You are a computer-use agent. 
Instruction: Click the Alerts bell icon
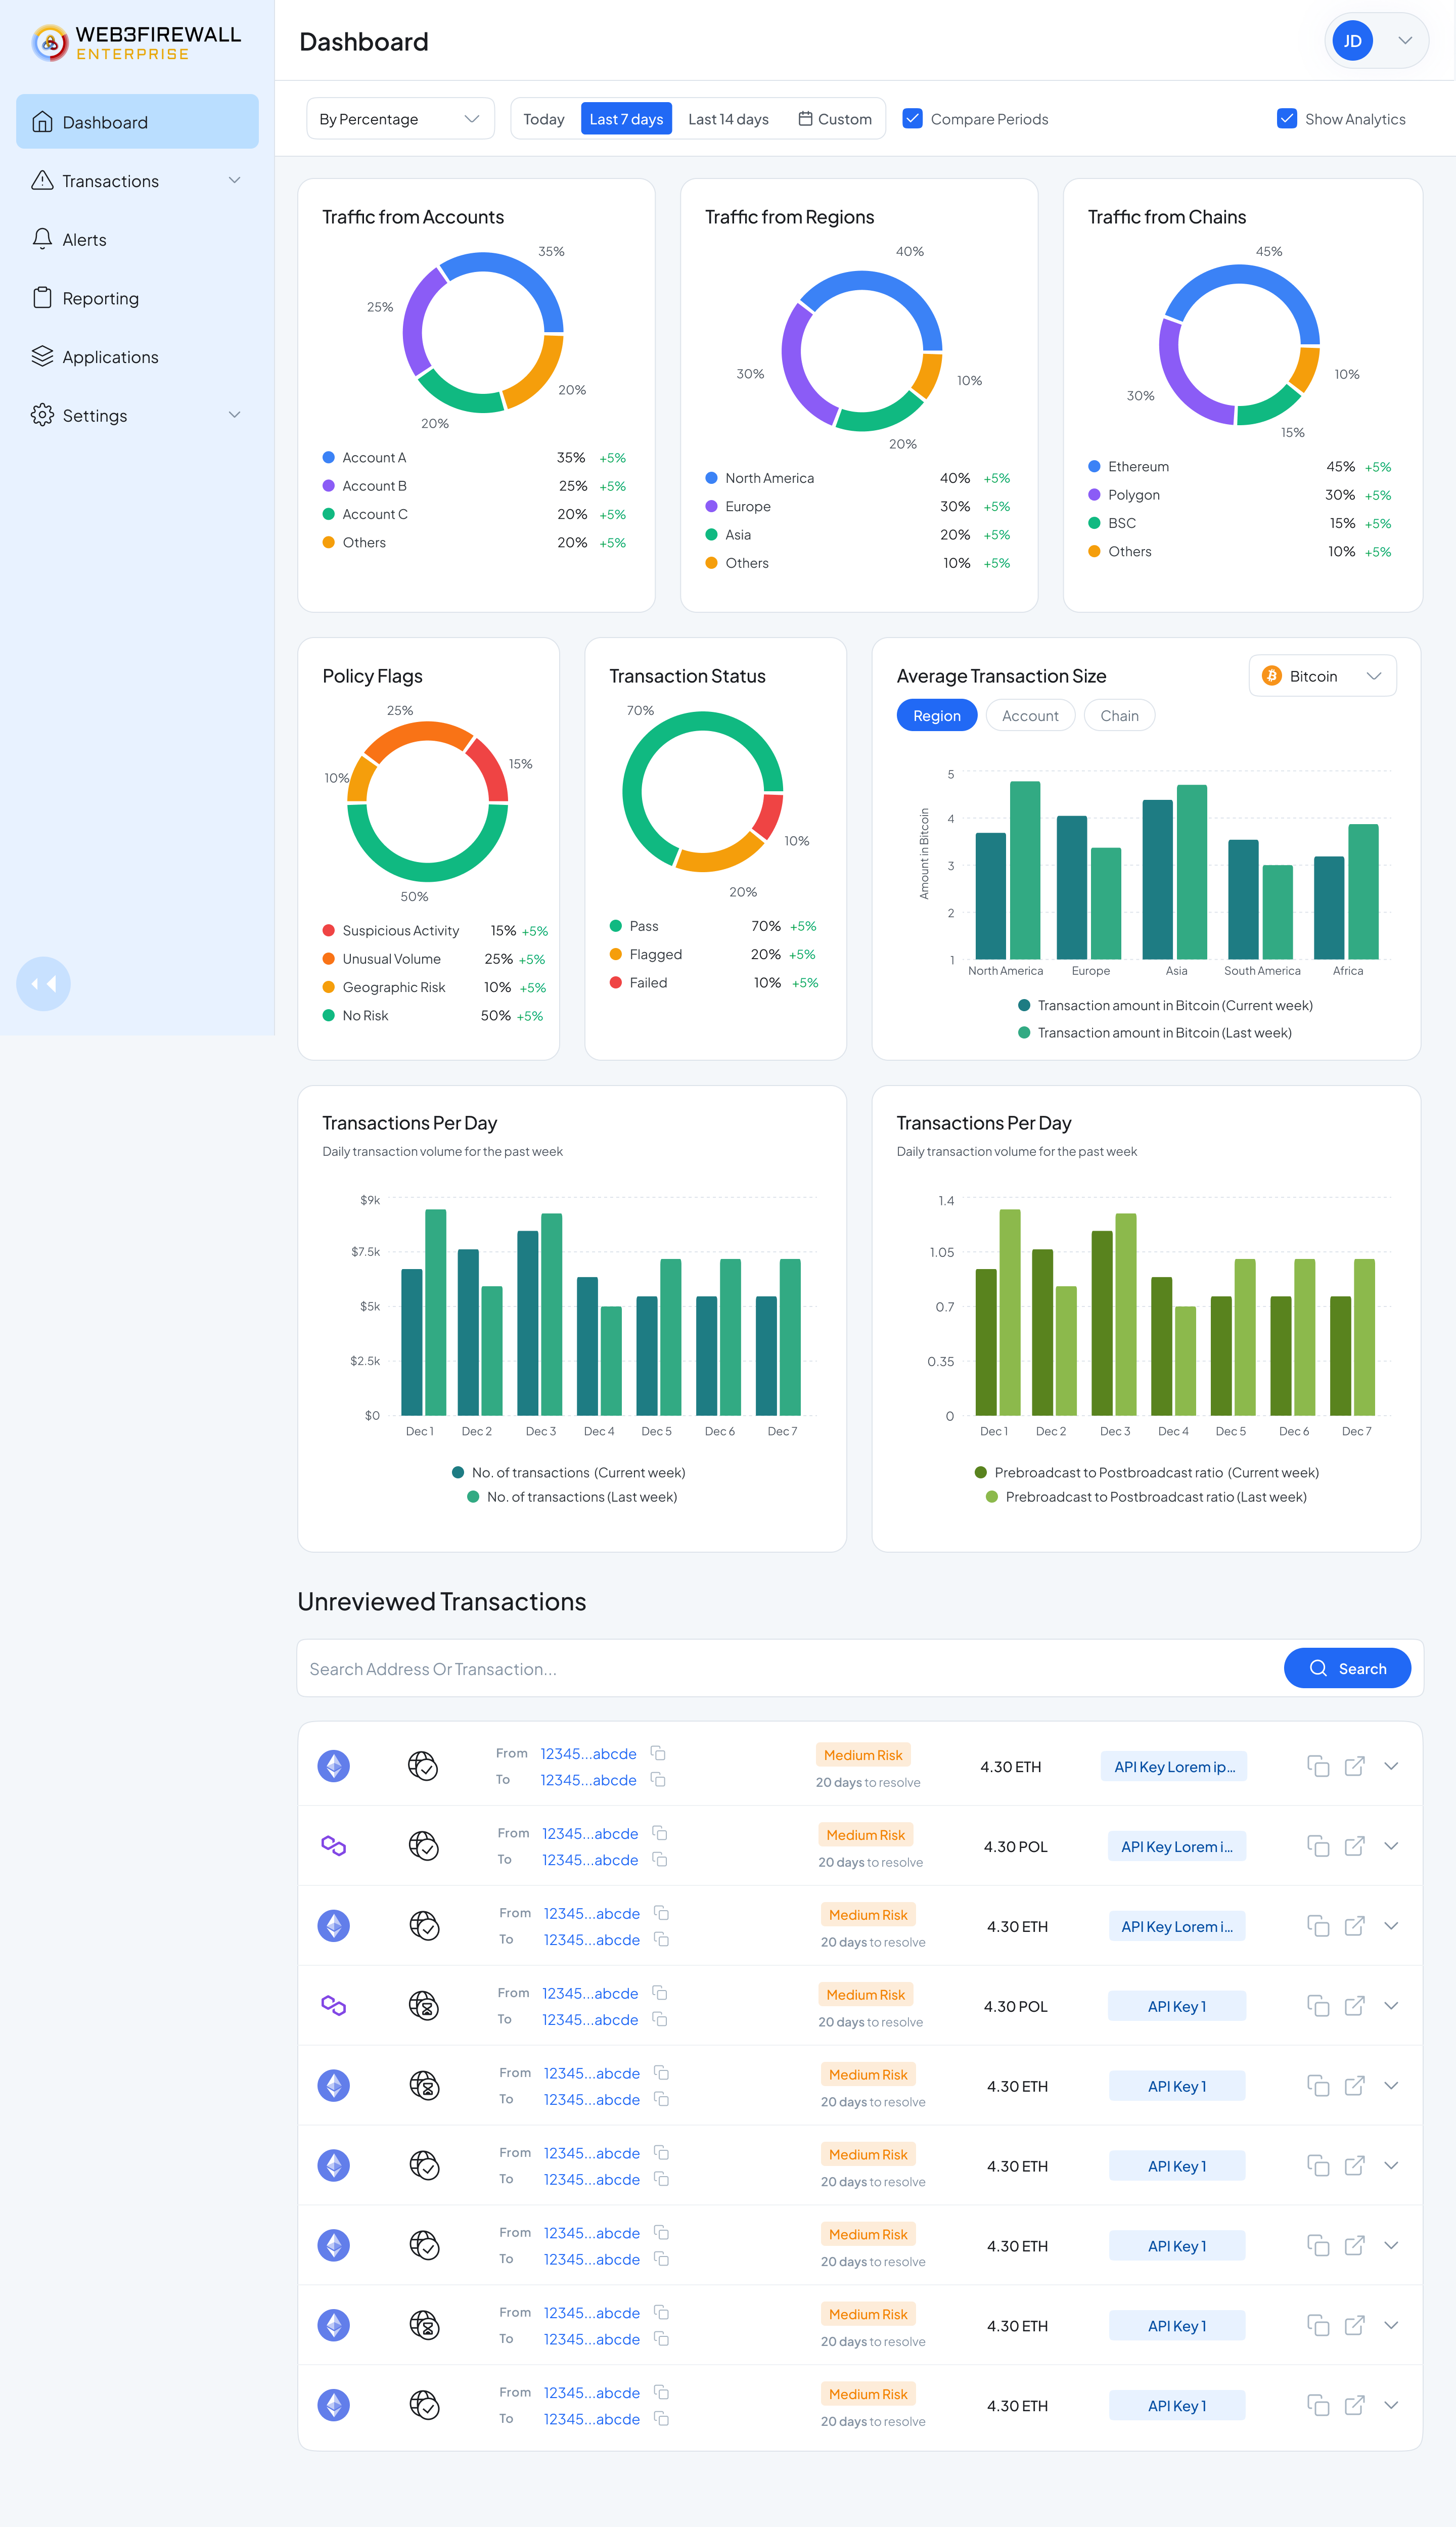point(42,239)
